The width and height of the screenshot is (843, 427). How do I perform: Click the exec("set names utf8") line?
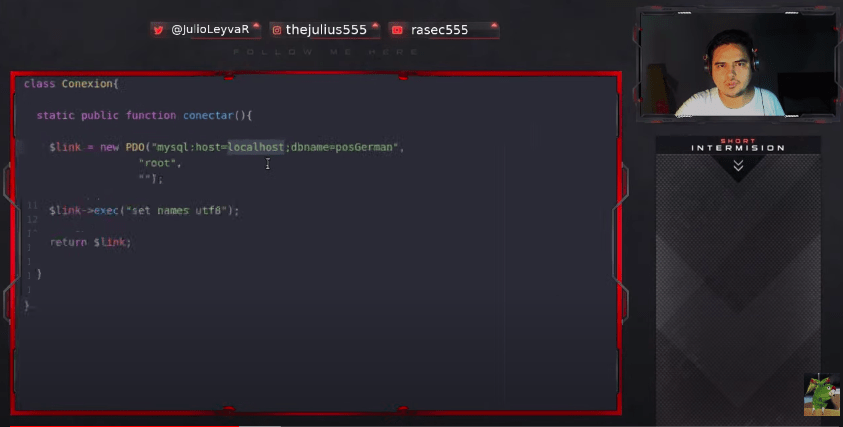pos(144,211)
